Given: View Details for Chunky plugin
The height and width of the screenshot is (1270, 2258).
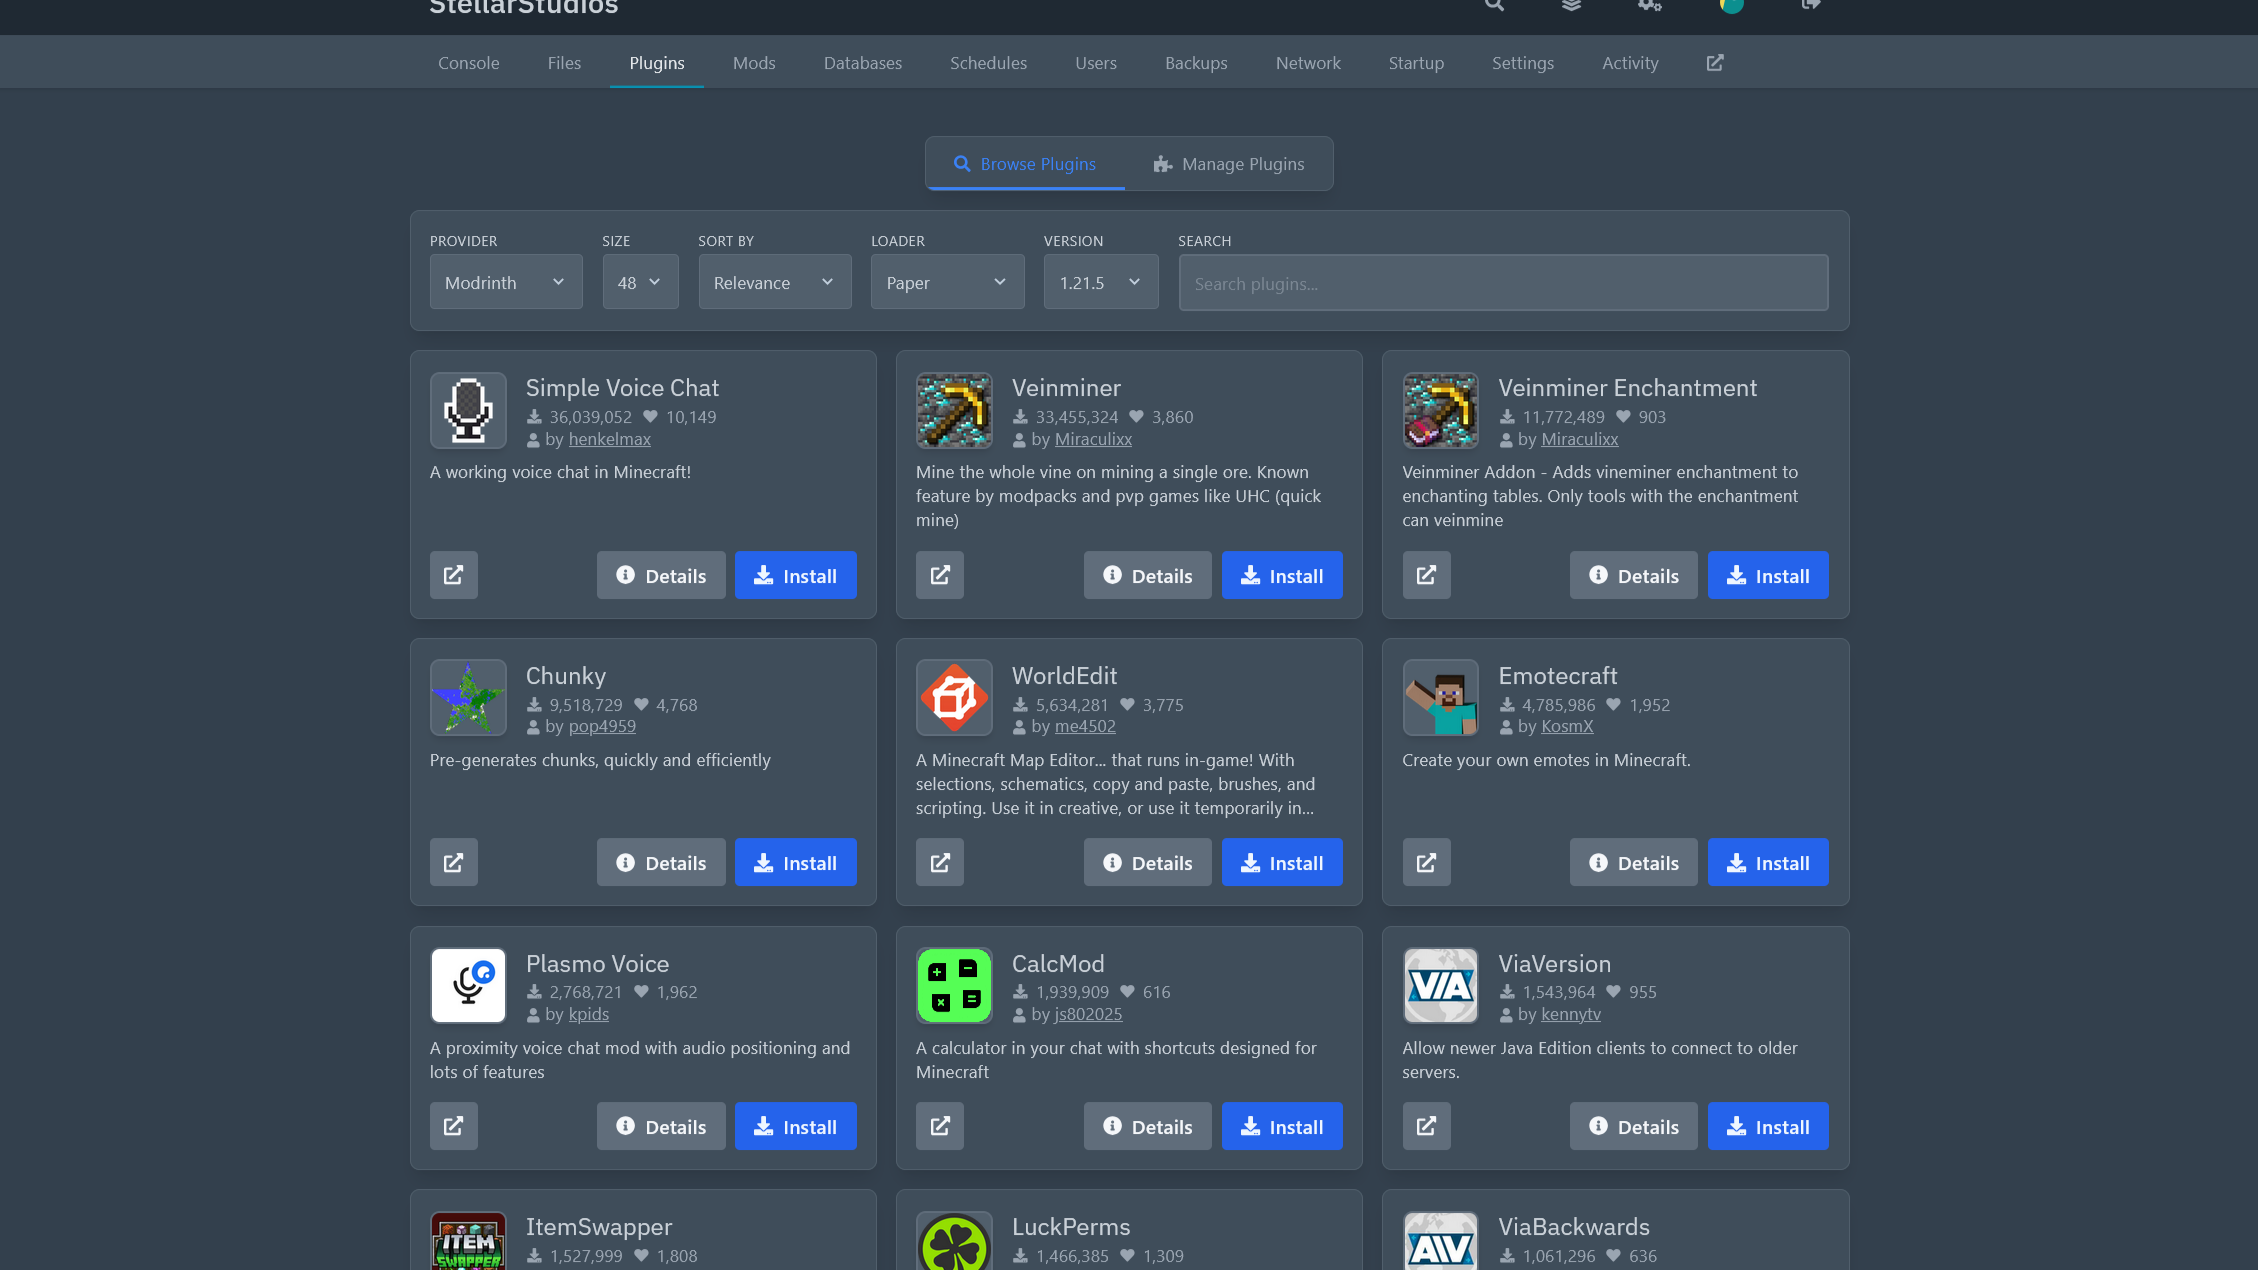Looking at the screenshot, I should [x=661, y=862].
